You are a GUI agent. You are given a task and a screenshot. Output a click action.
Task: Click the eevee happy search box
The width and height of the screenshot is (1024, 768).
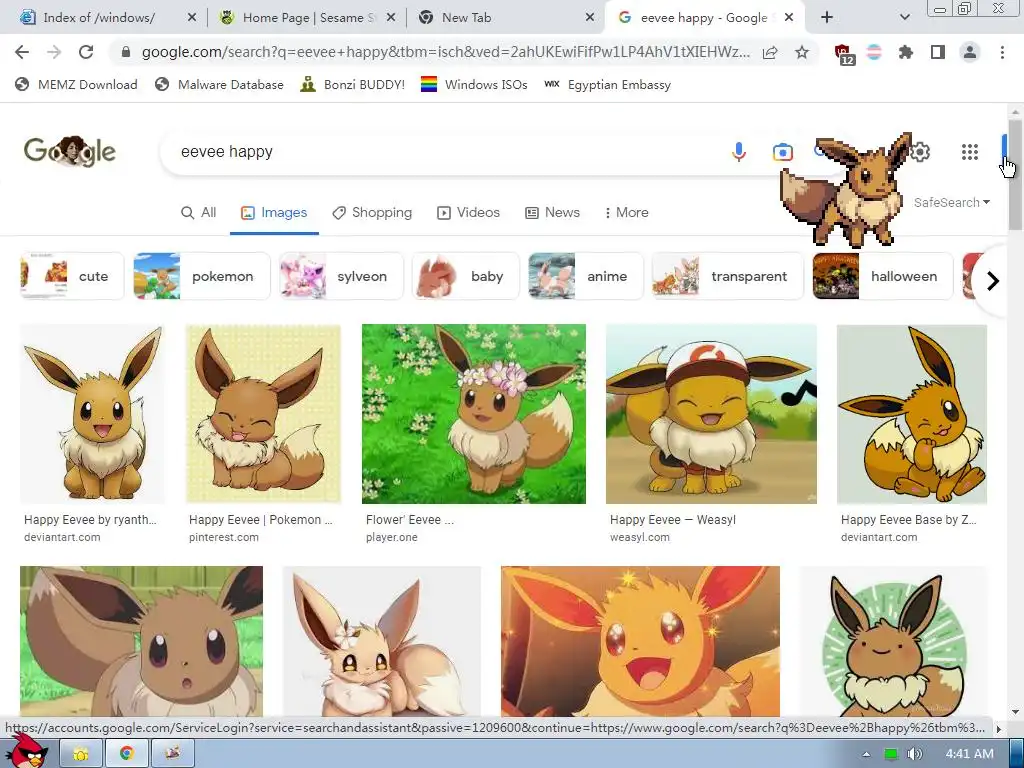[x=444, y=152]
